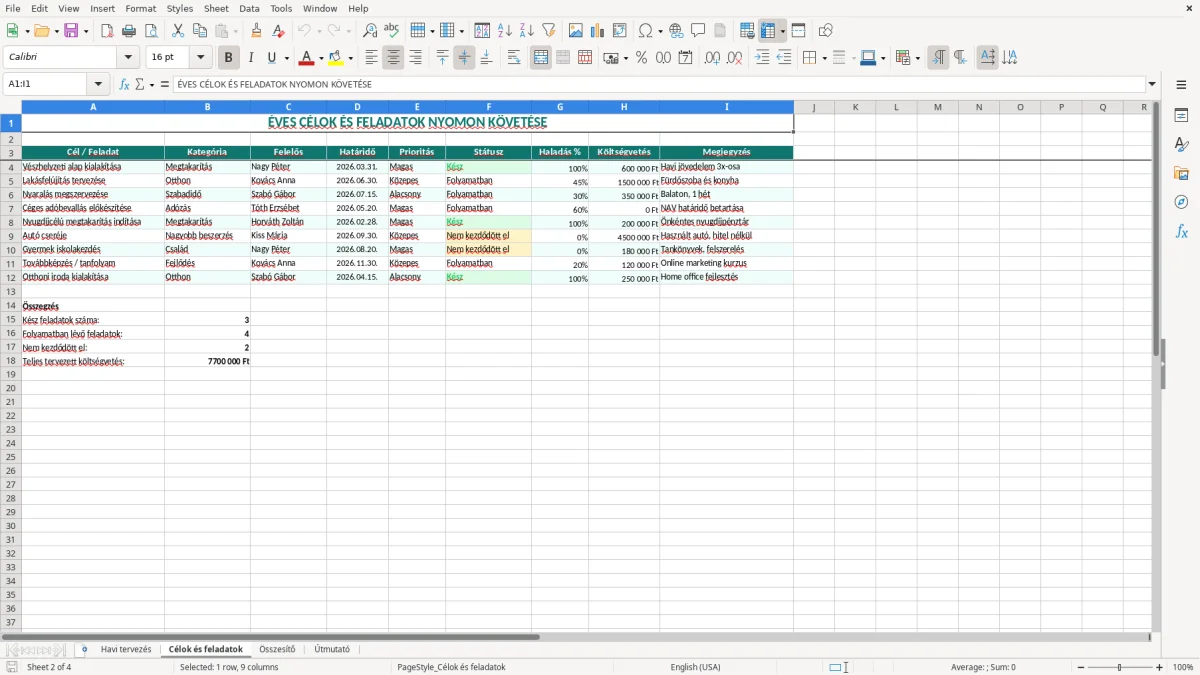Toggle Merge and Center Cells
This screenshot has height=675, width=1200.
tap(541, 58)
